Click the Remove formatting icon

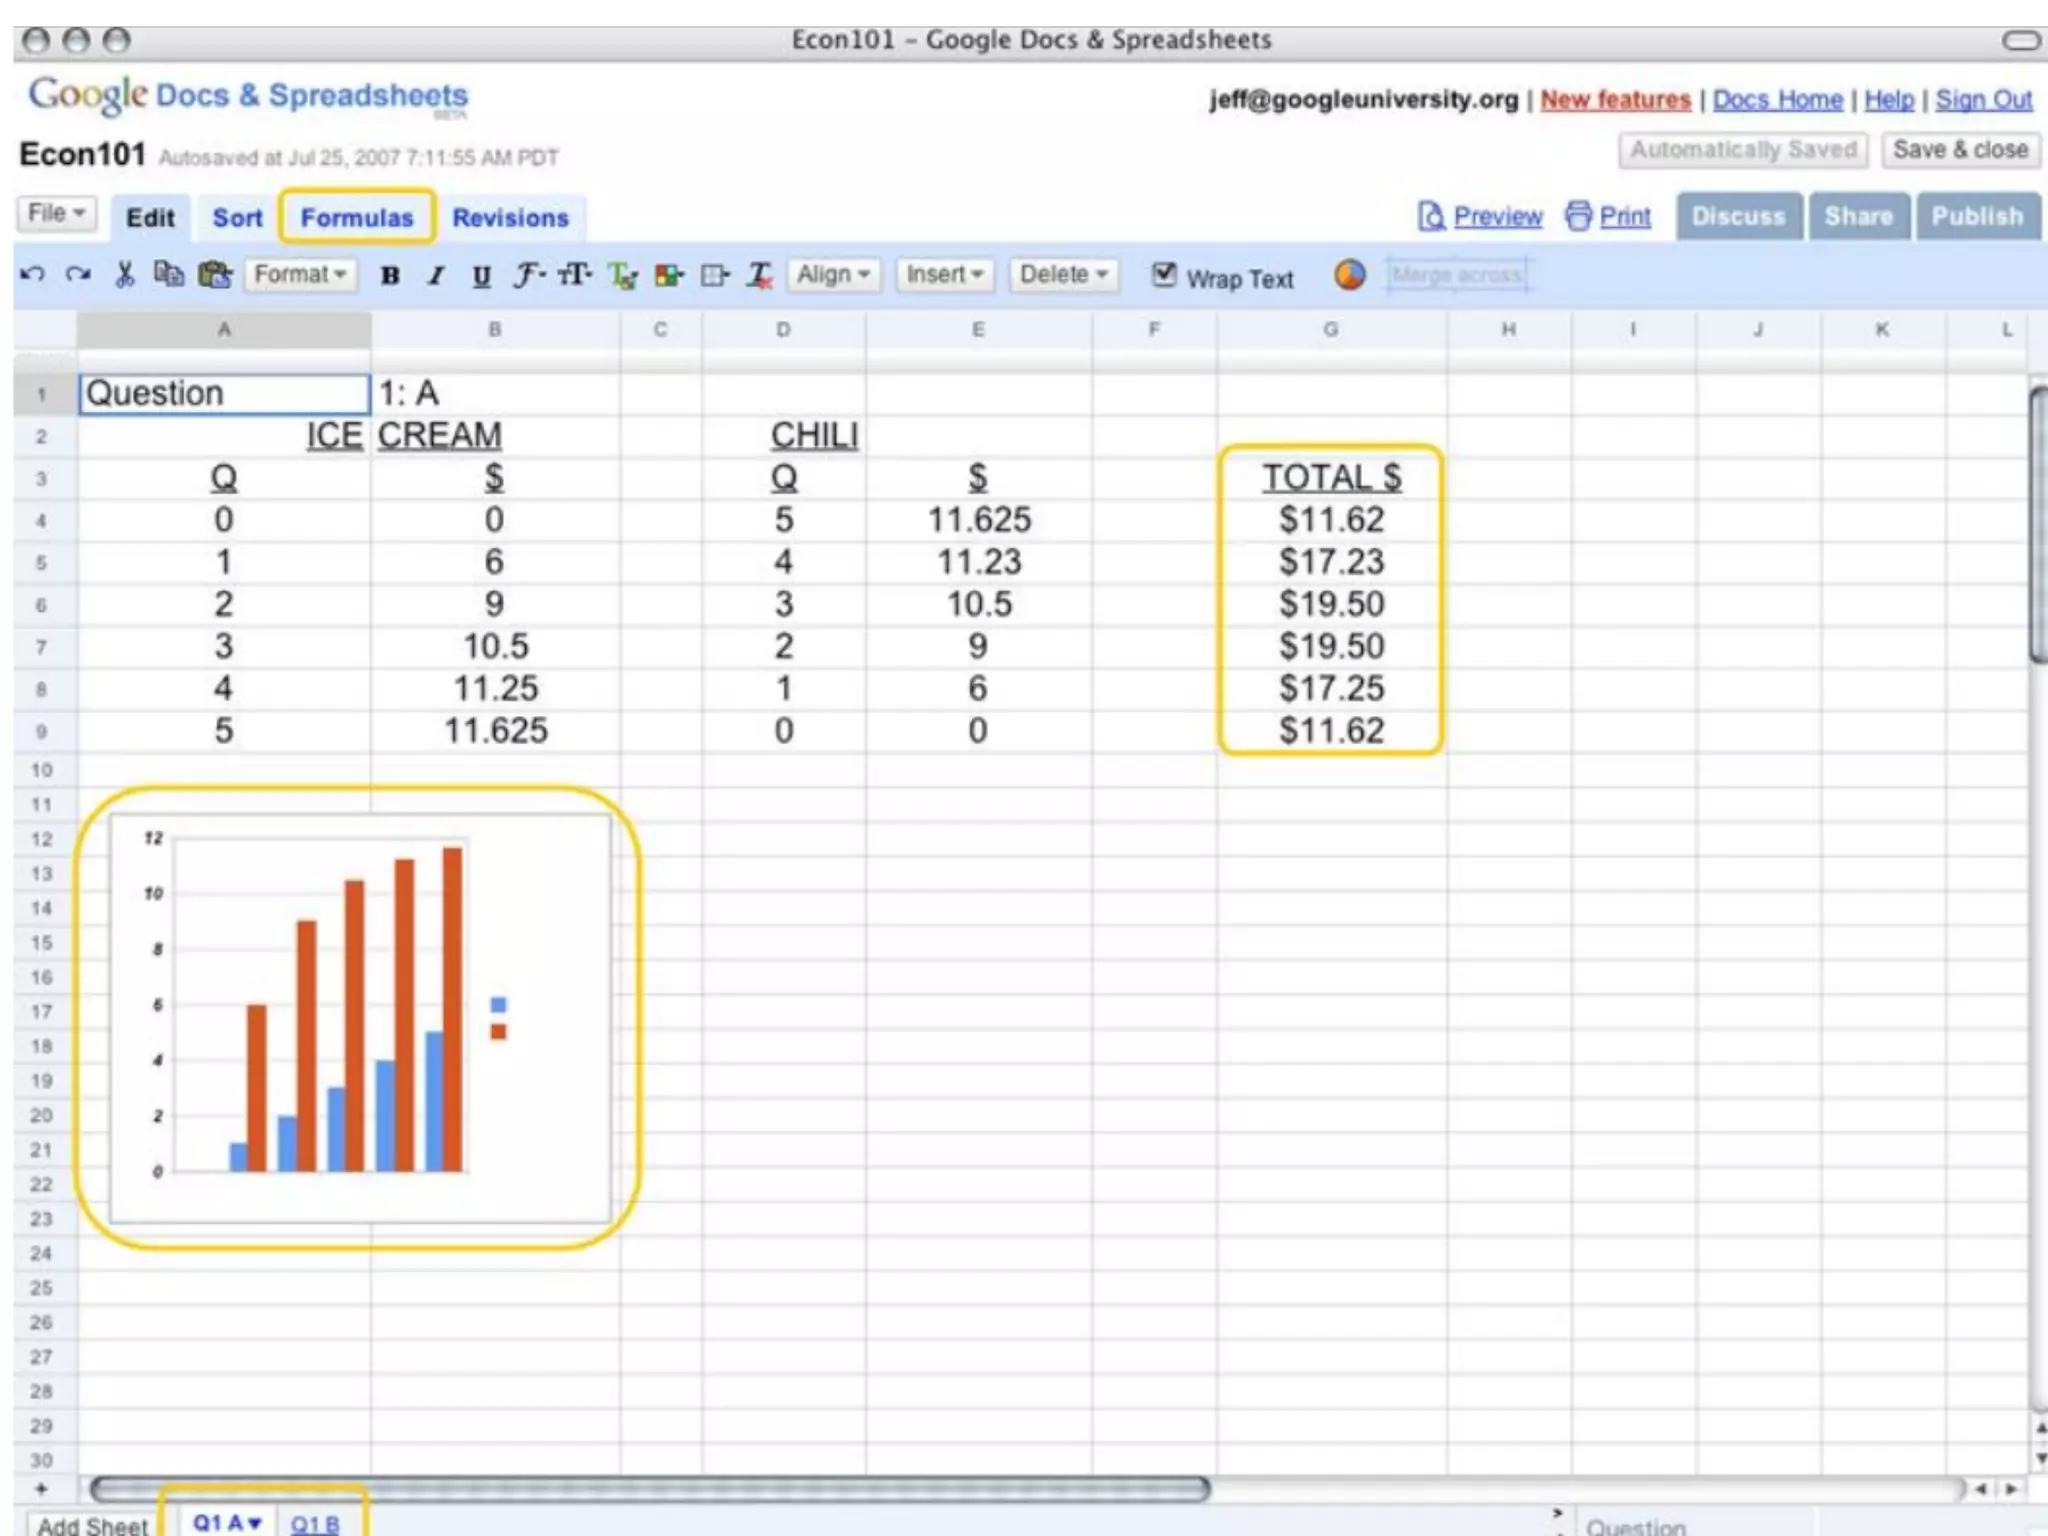pyautogui.click(x=760, y=275)
